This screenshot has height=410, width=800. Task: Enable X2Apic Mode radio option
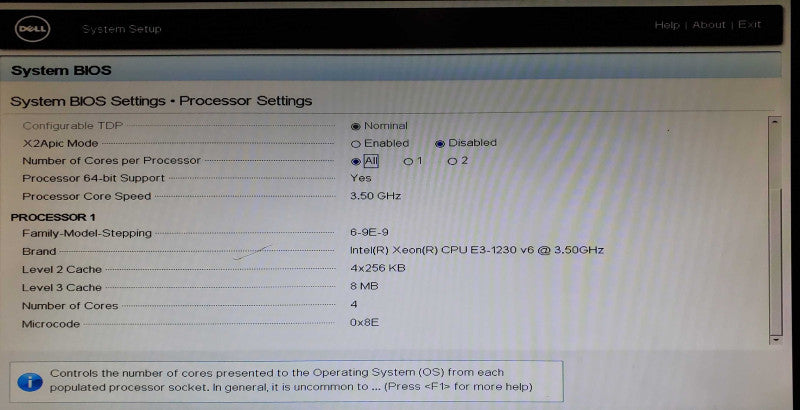[356, 144]
